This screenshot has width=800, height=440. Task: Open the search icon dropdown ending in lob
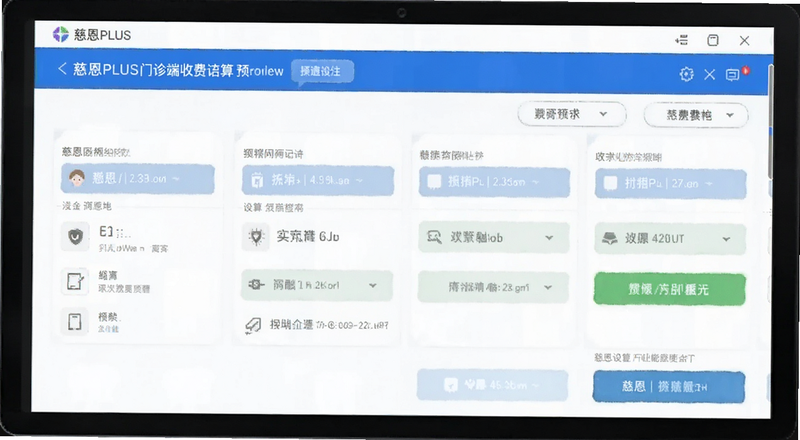[x=493, y=237]
